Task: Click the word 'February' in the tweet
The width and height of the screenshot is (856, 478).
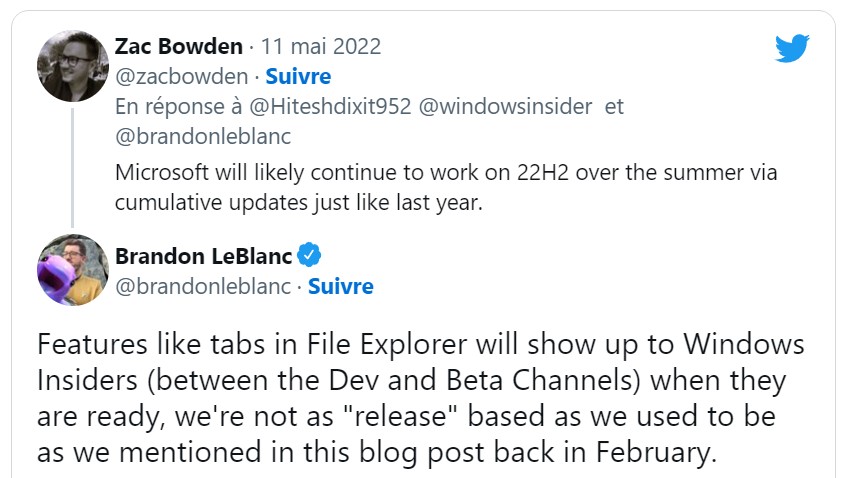Action: [656, 452]
